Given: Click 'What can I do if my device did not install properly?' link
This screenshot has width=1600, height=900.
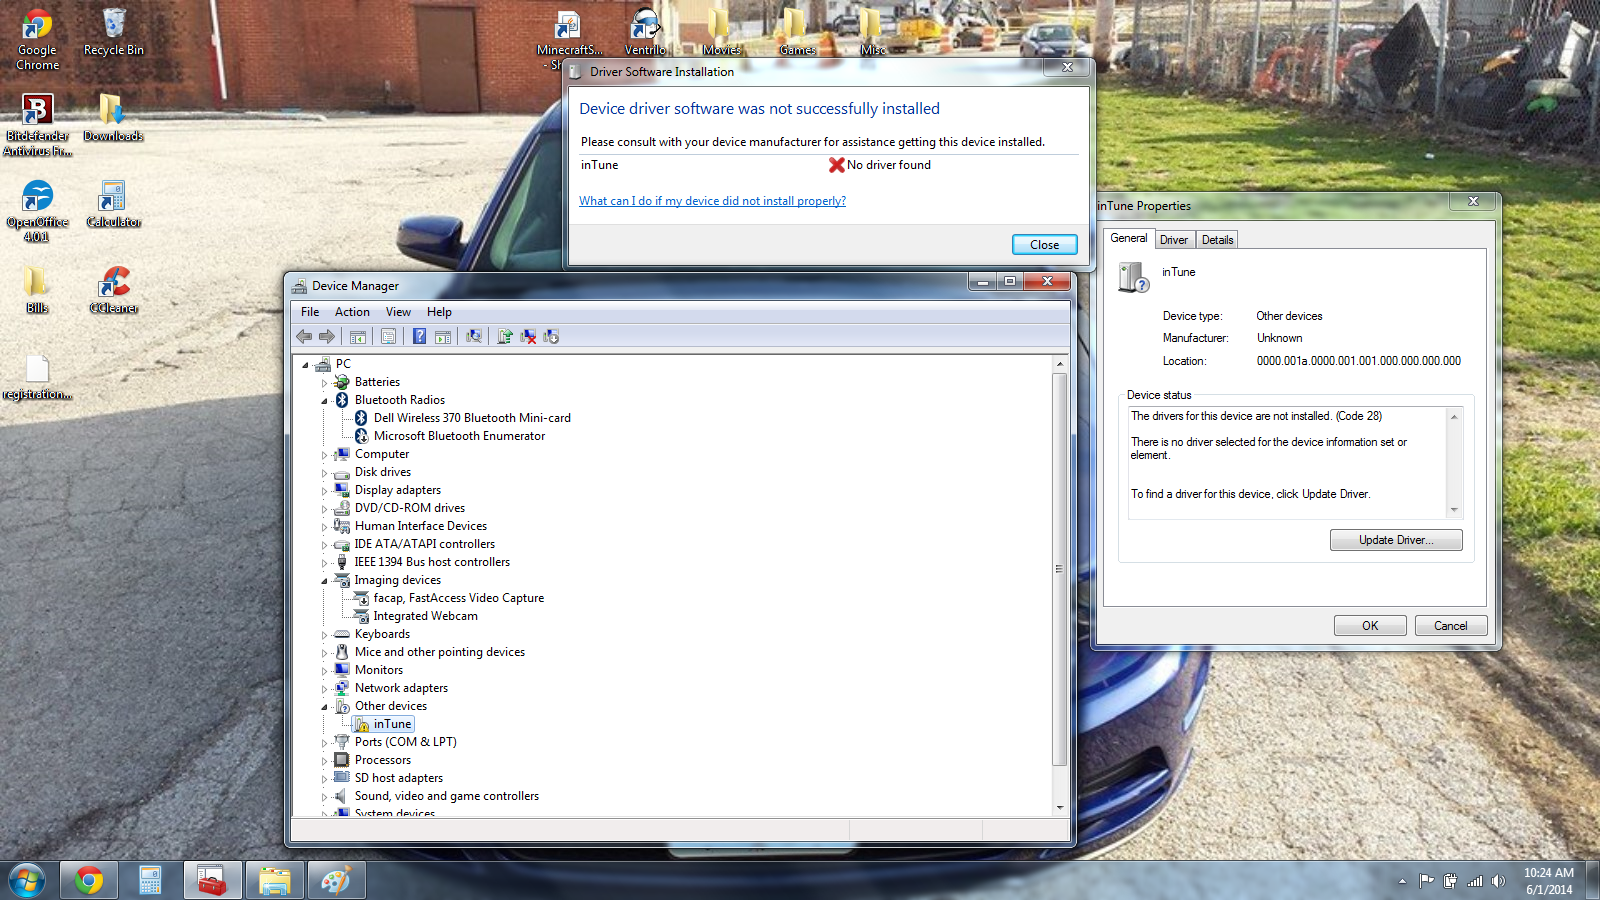Looking at the screenshot, I should [x=712, y=201].
